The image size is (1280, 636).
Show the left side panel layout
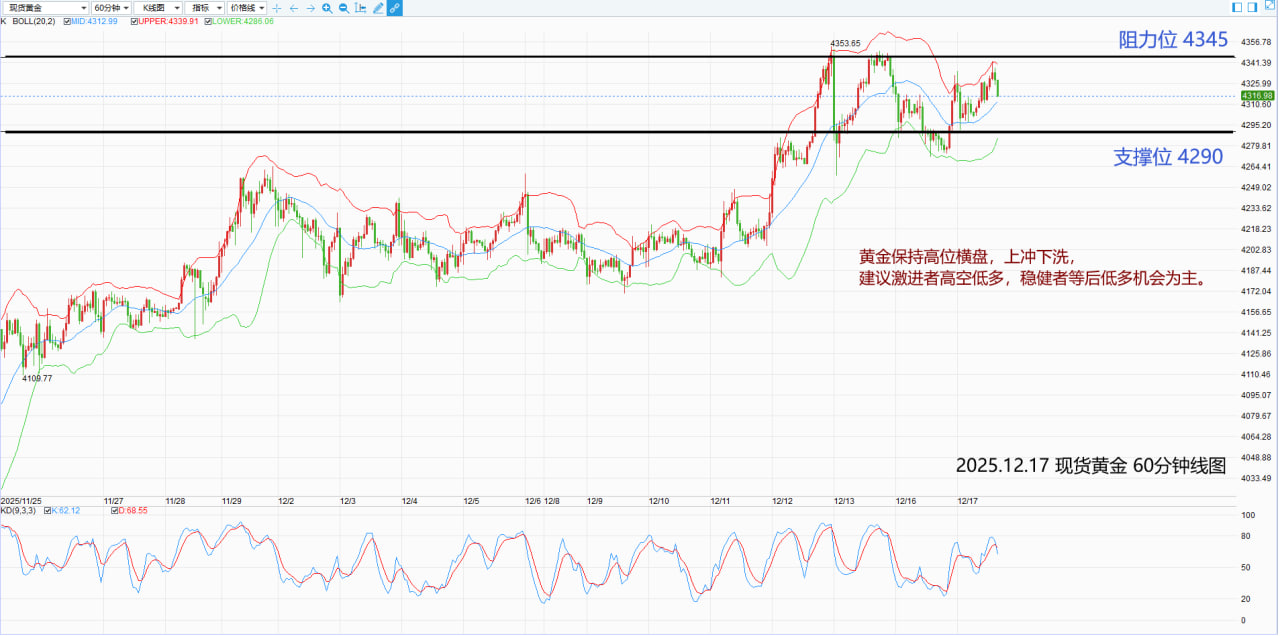click(1238, 7)
